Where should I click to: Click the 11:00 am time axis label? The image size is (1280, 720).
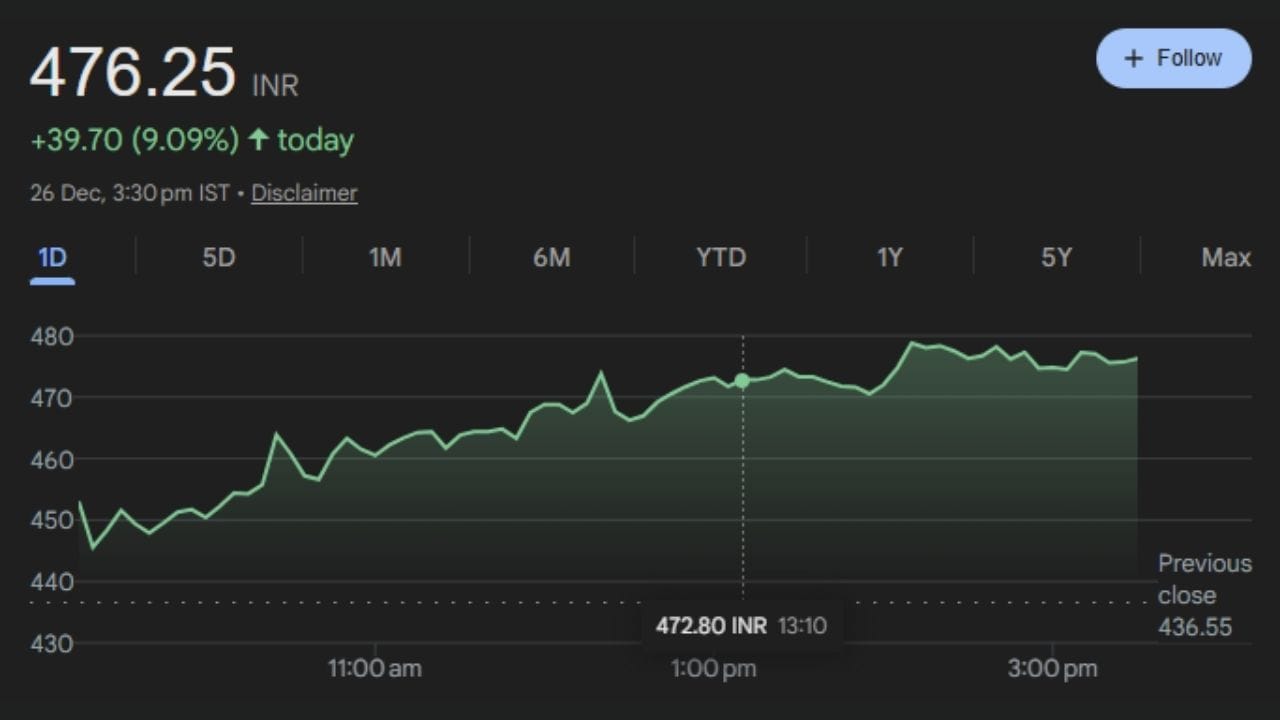click(375, 668)
